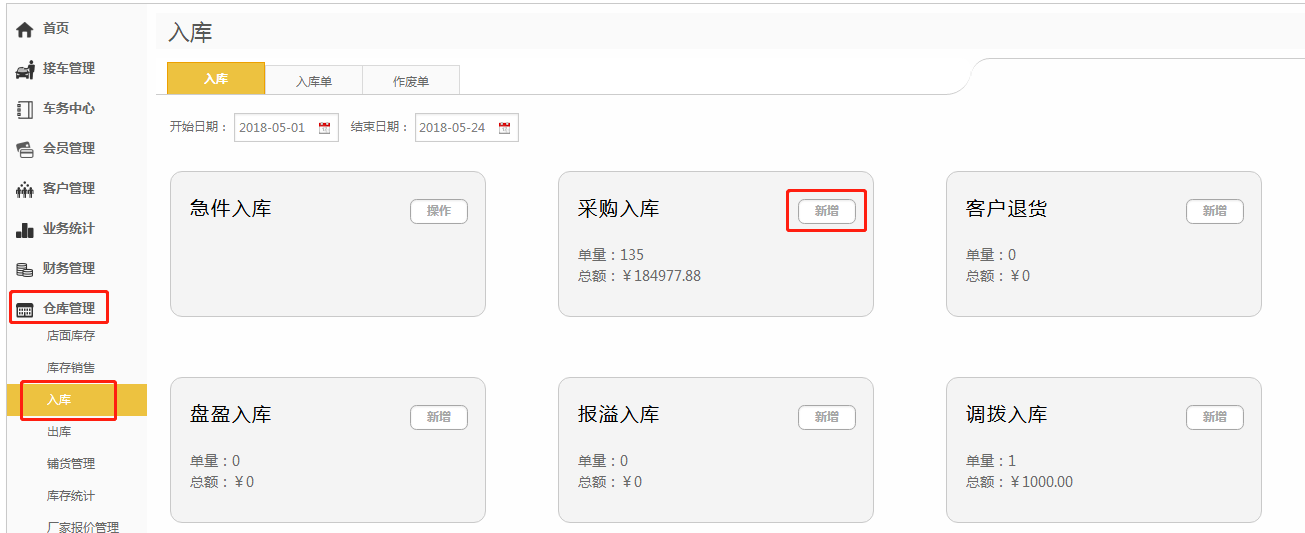Click the start date field showing 2018-05-01

pos(274,128)
